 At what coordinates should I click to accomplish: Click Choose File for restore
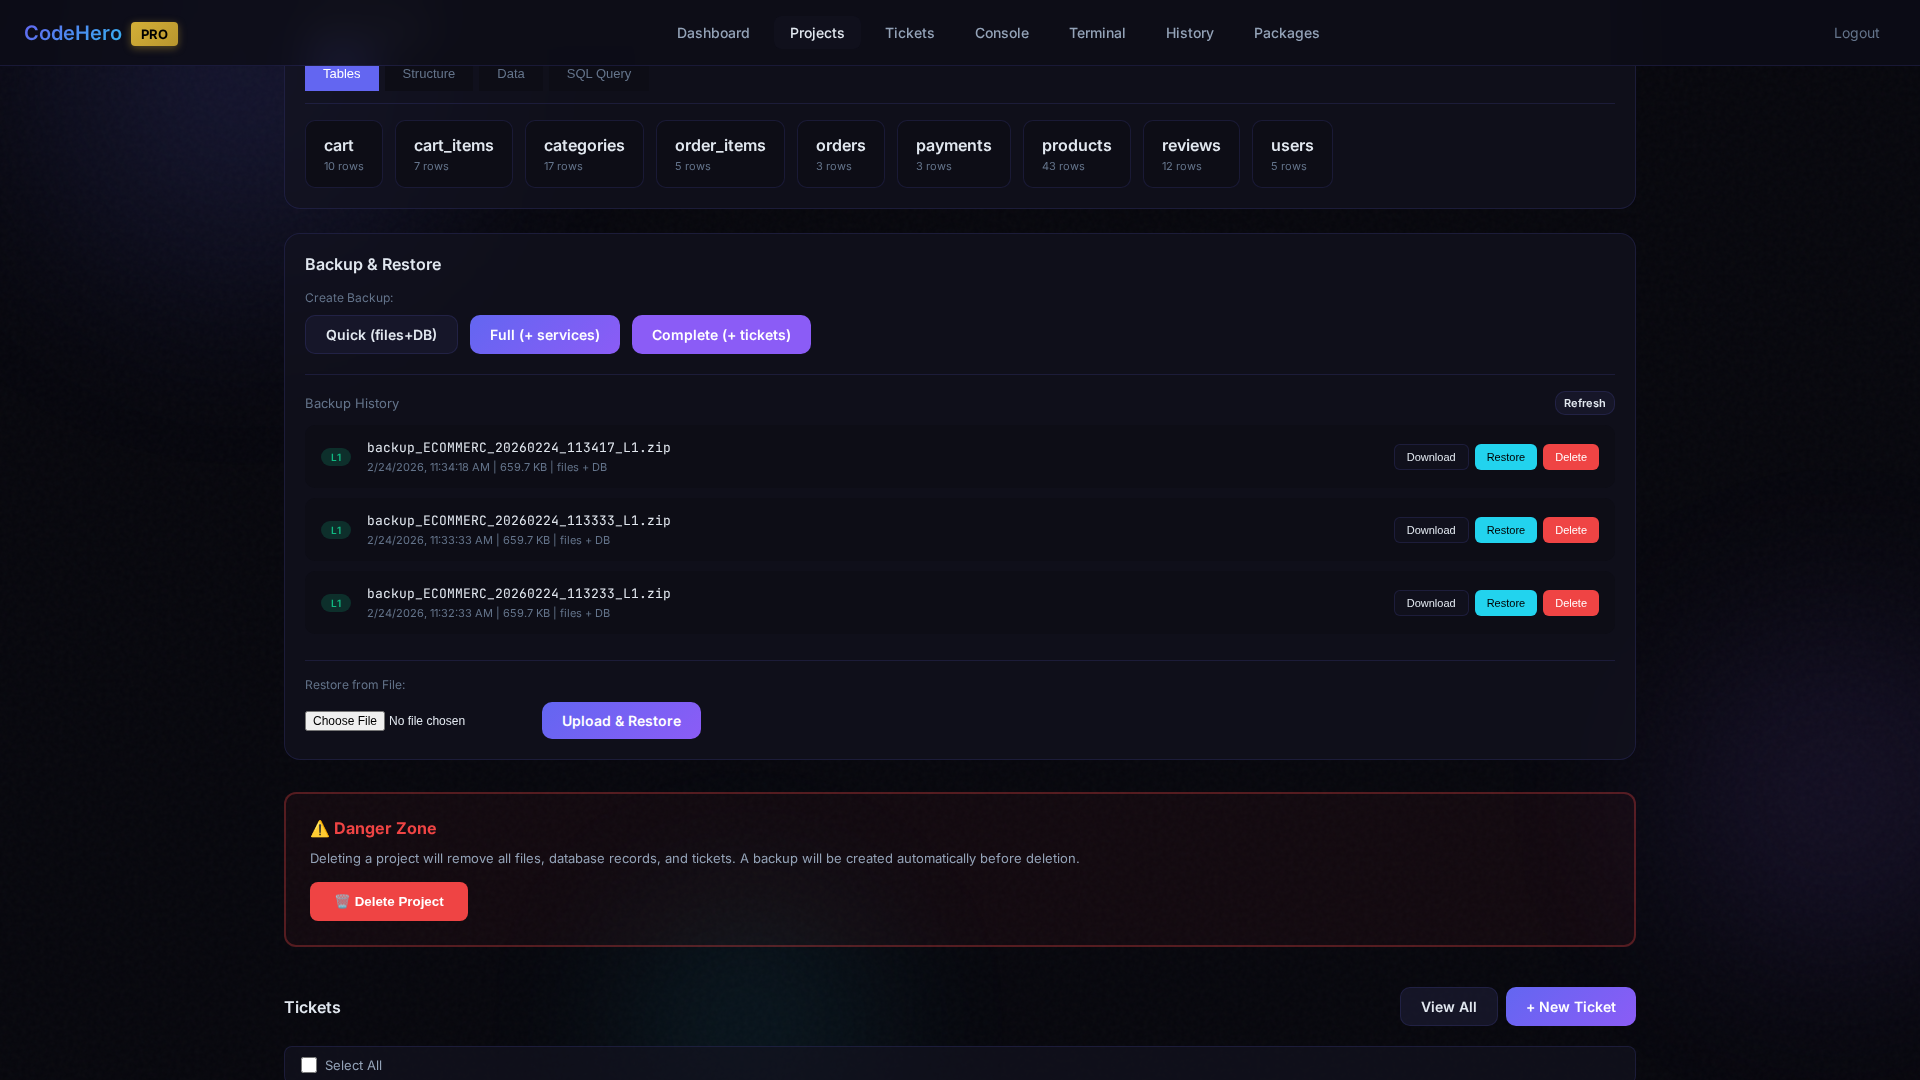(344, 721)
